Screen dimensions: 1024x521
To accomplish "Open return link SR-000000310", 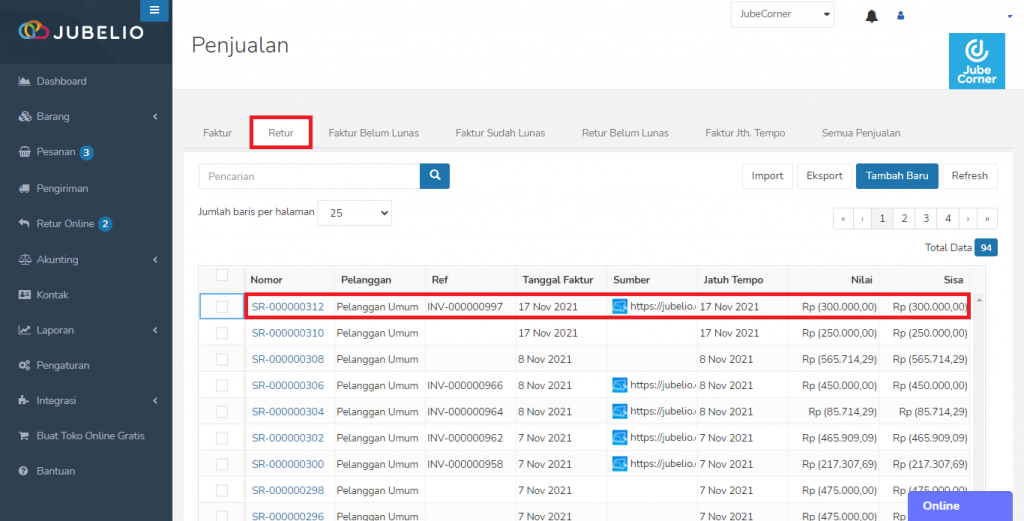I will [288, 333].
